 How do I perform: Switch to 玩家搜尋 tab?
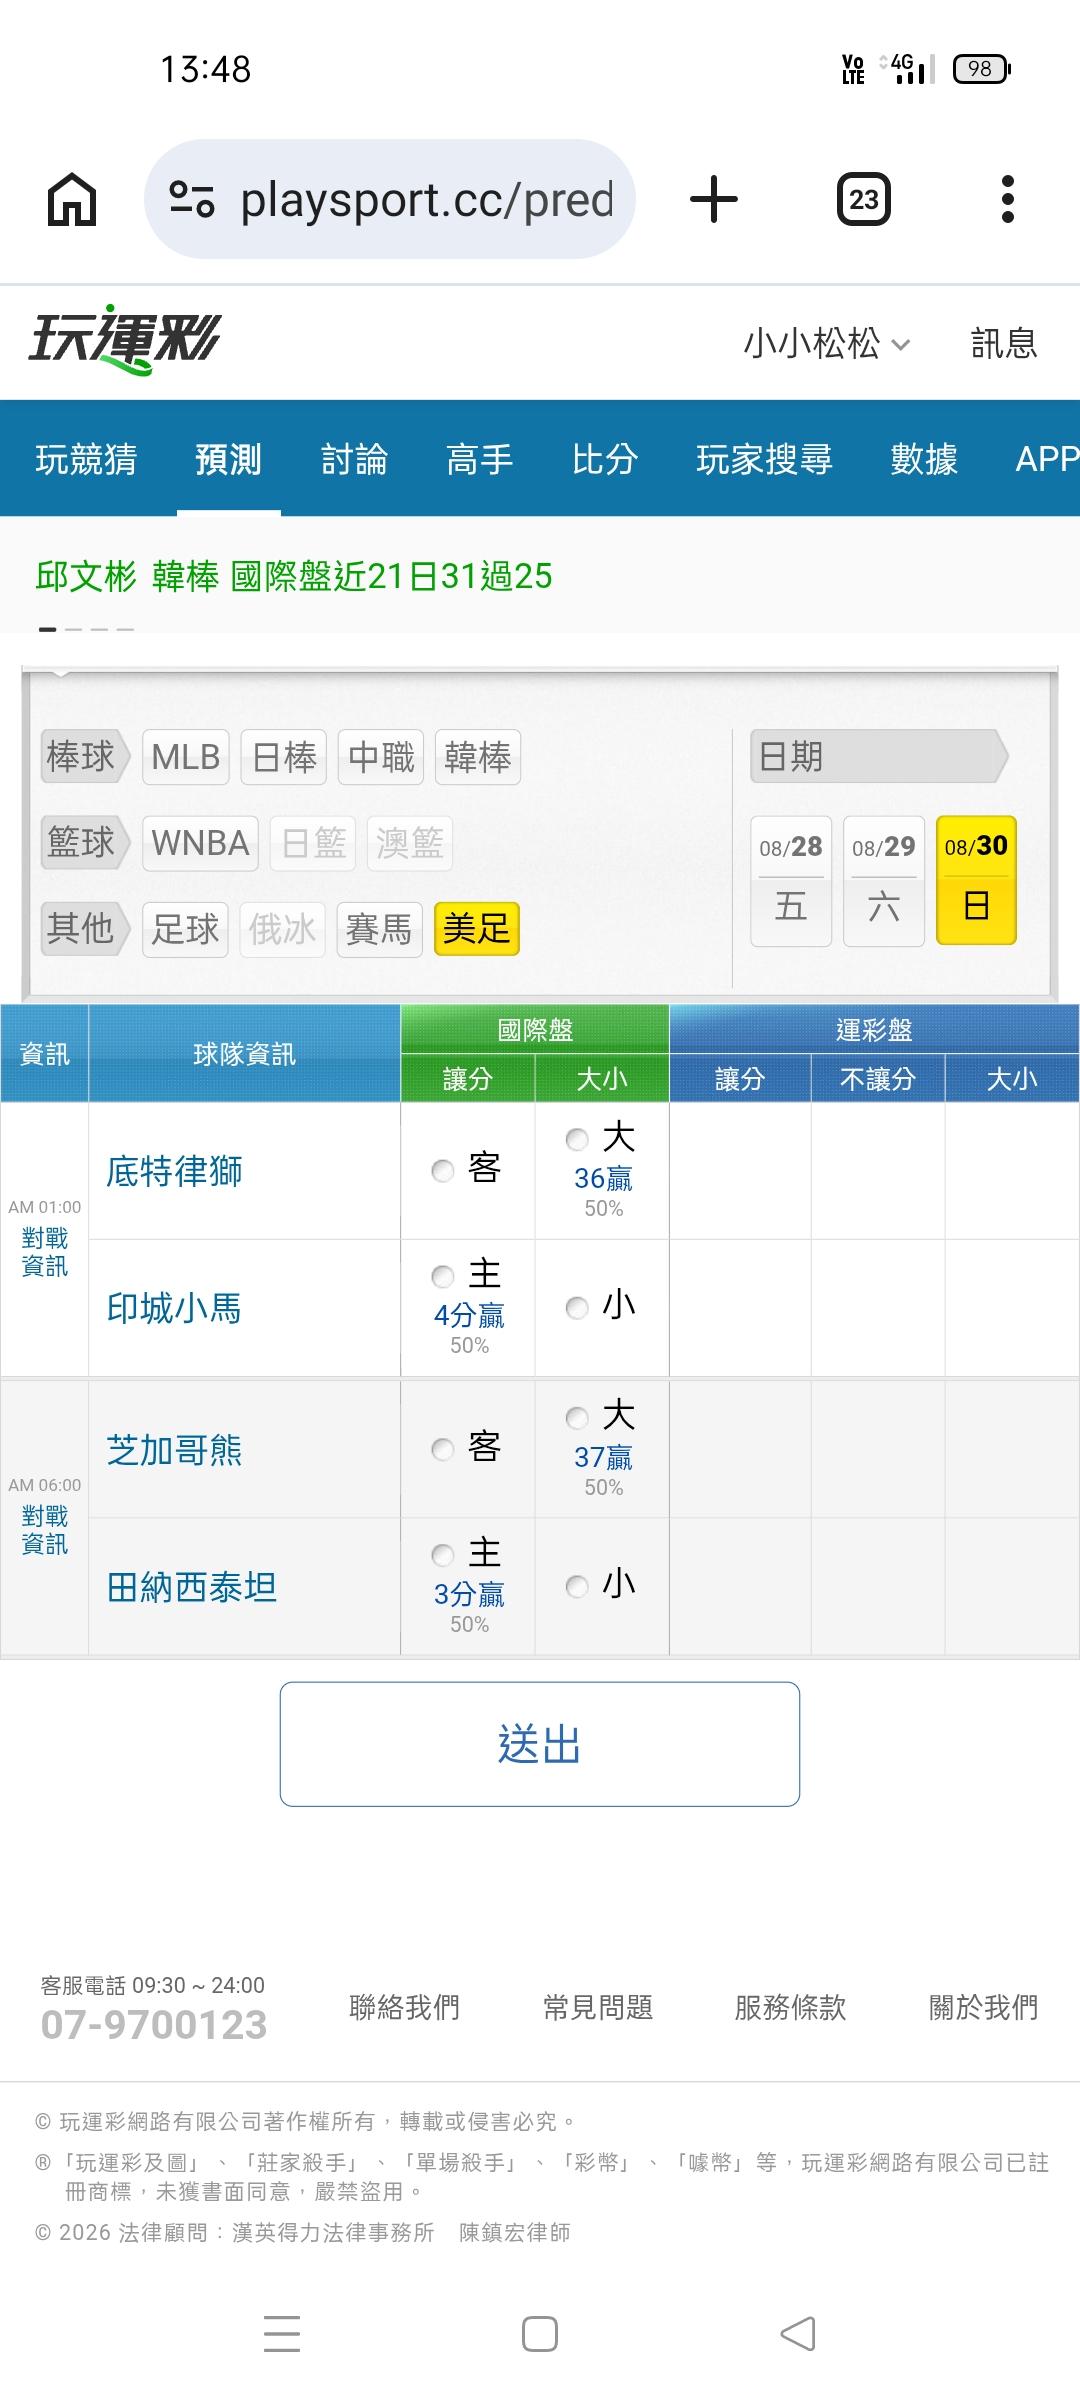[x=764, y=459]
